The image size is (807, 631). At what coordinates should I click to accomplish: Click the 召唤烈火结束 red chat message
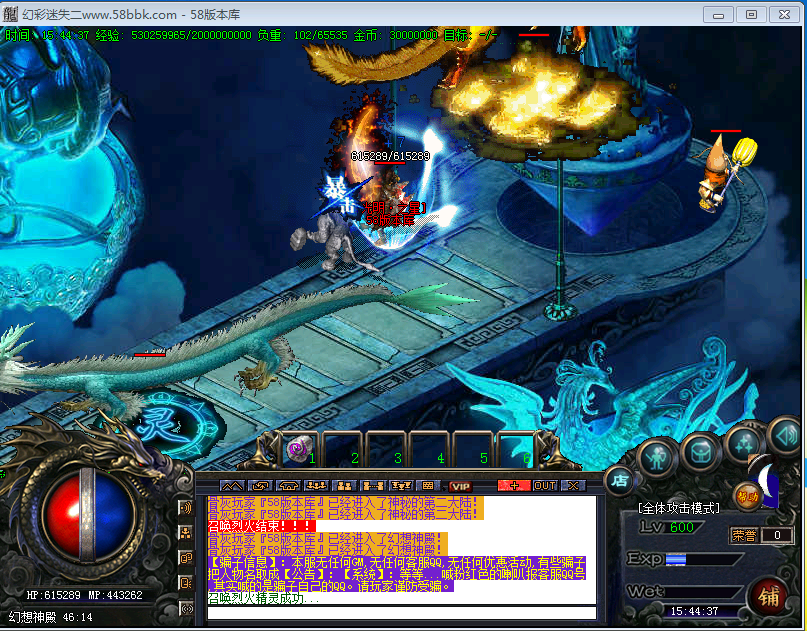[x=261, y=526]
